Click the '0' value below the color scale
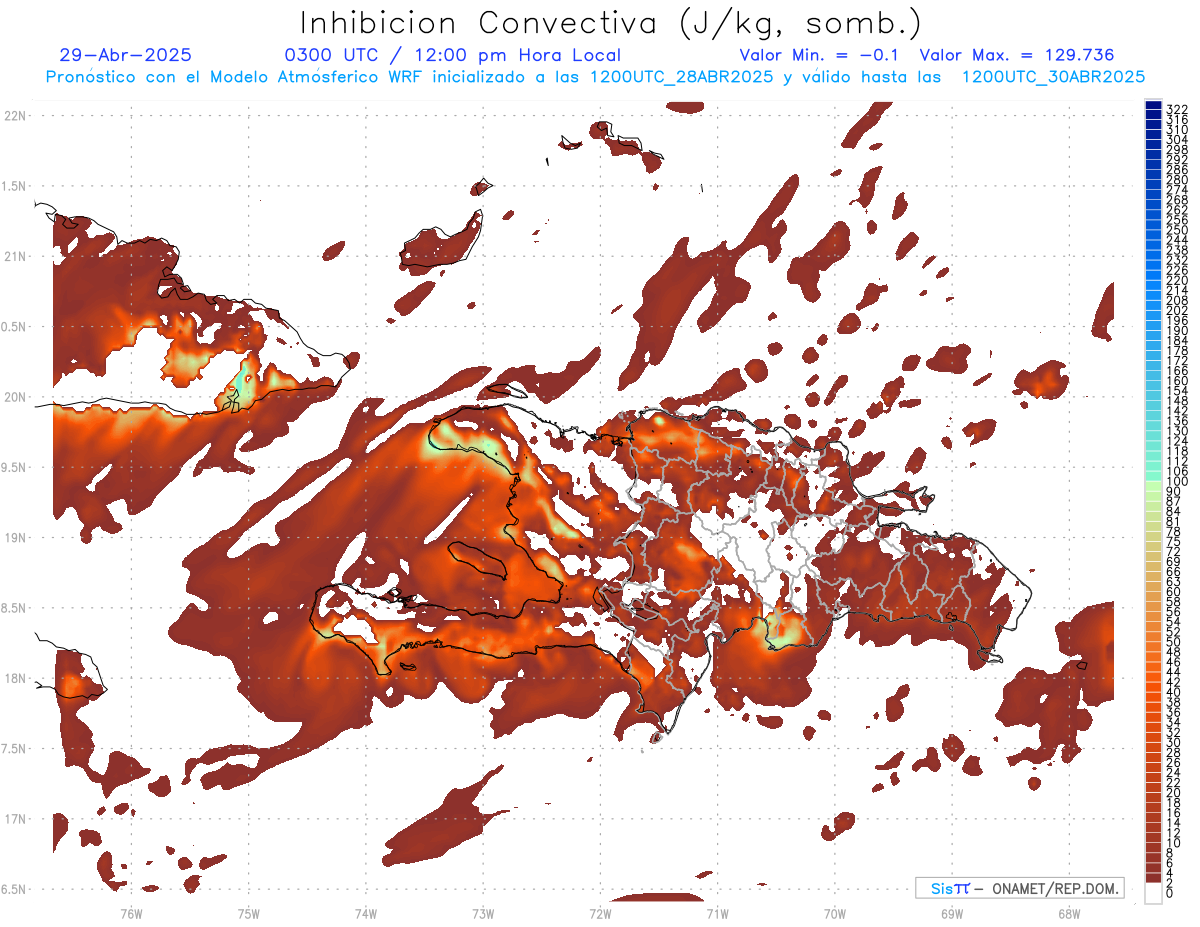This screenshot has height=927, width=1200. (1169, 893)
